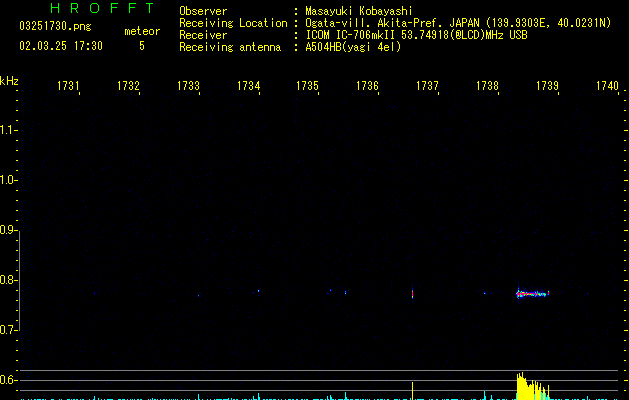
Task: Click the 1736 time axis label
Action: click(367, 85)
